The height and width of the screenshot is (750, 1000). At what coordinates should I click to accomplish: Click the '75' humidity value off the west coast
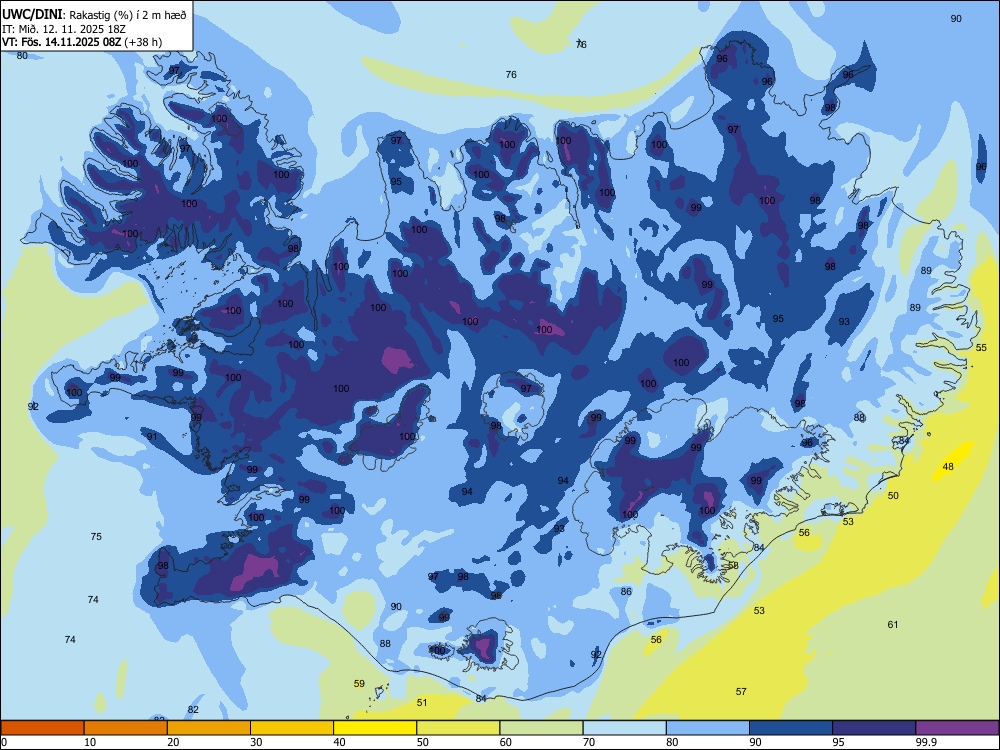(x=96, y=536)
